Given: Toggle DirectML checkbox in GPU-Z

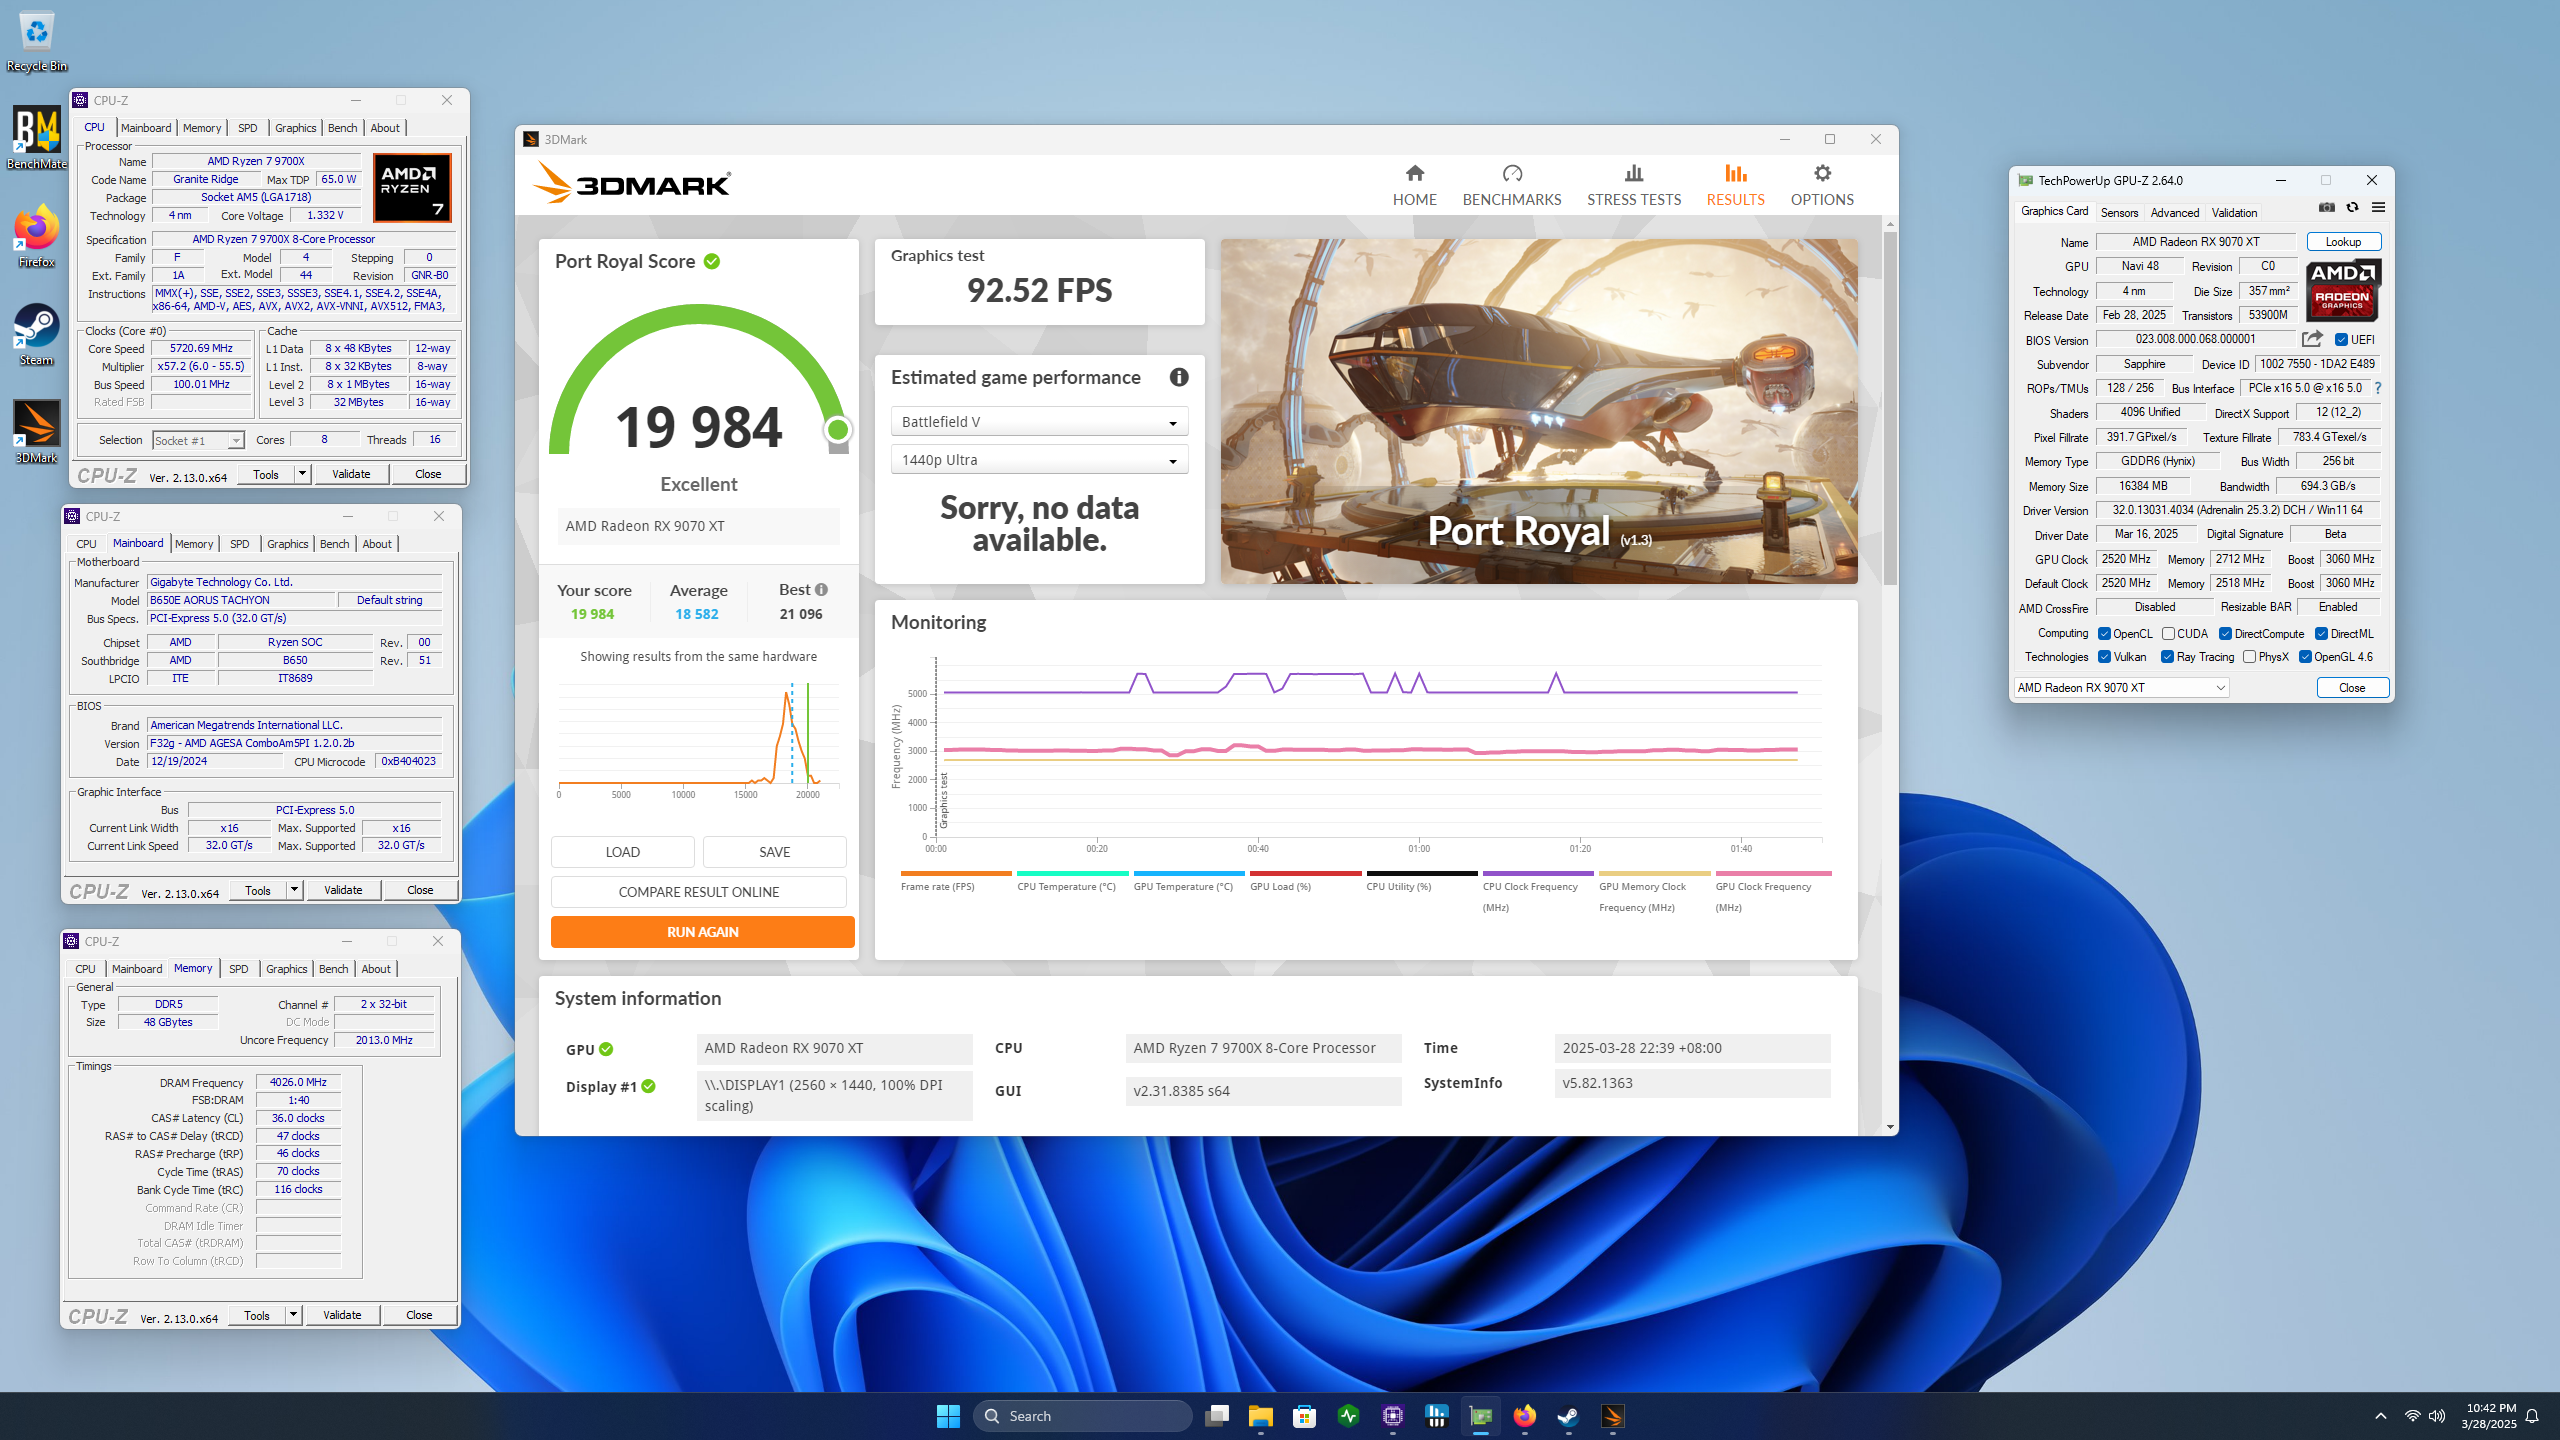Looking at the screenshot, I should point(2321,634).
